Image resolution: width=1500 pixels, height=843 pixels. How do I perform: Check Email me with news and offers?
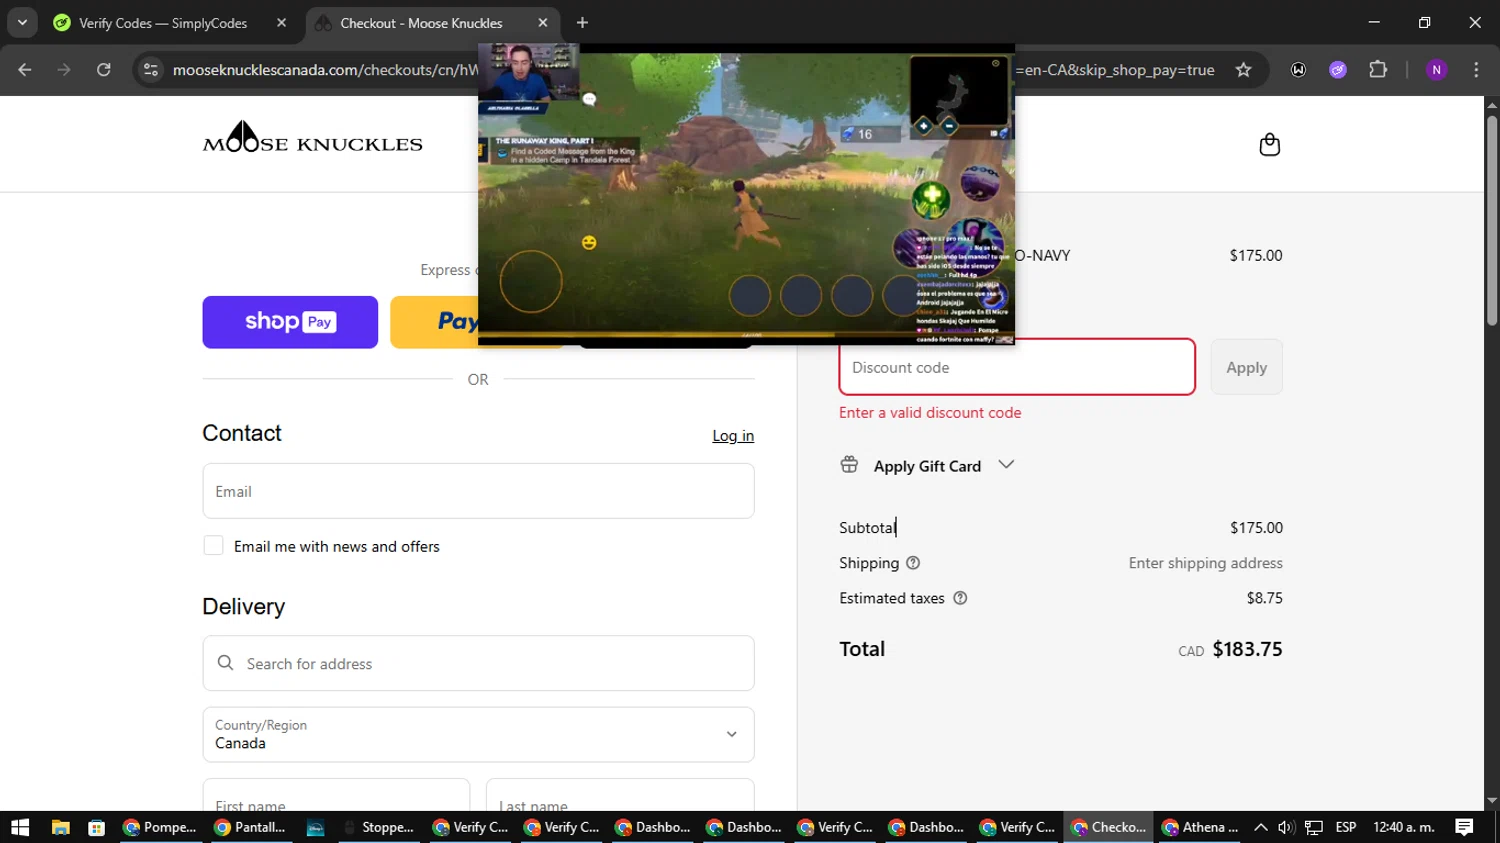tap(213, 545)
